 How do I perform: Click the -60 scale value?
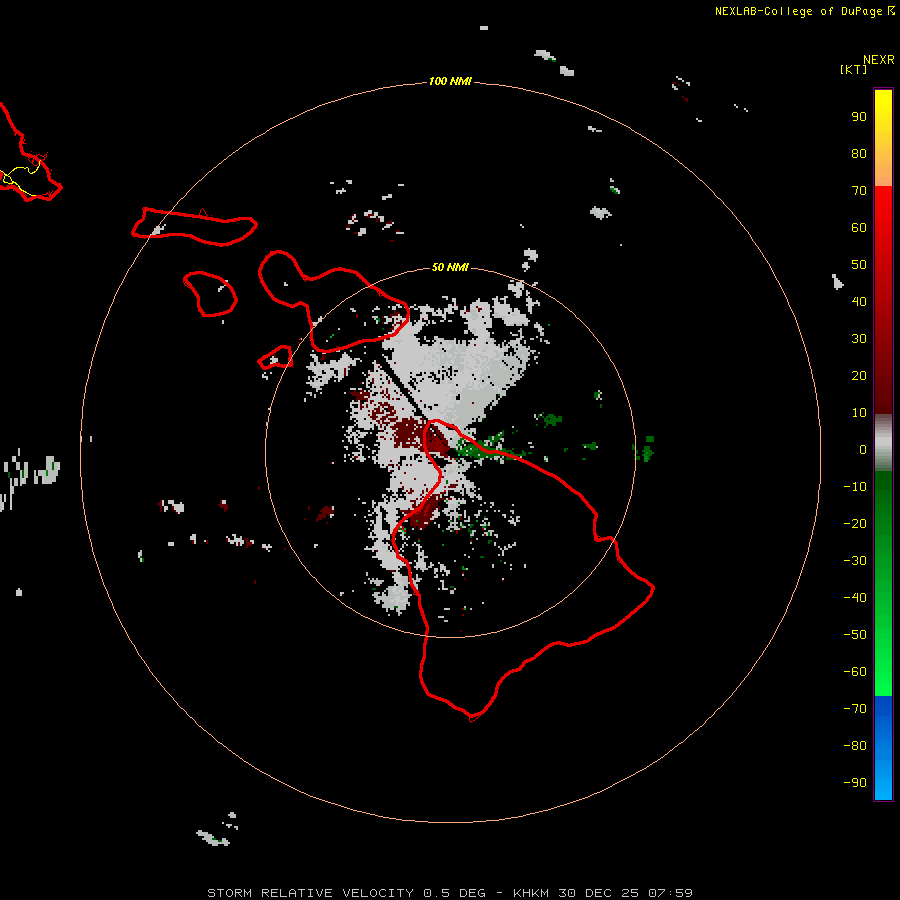(x=855, y=672)
